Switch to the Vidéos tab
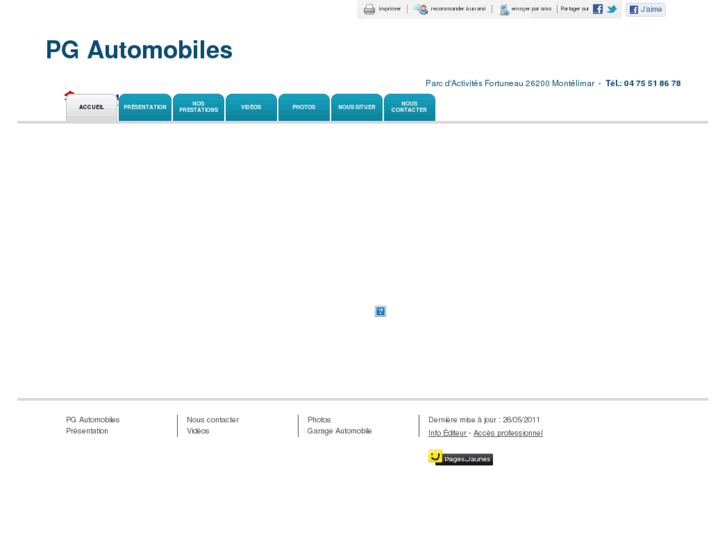 click(251, 107)
